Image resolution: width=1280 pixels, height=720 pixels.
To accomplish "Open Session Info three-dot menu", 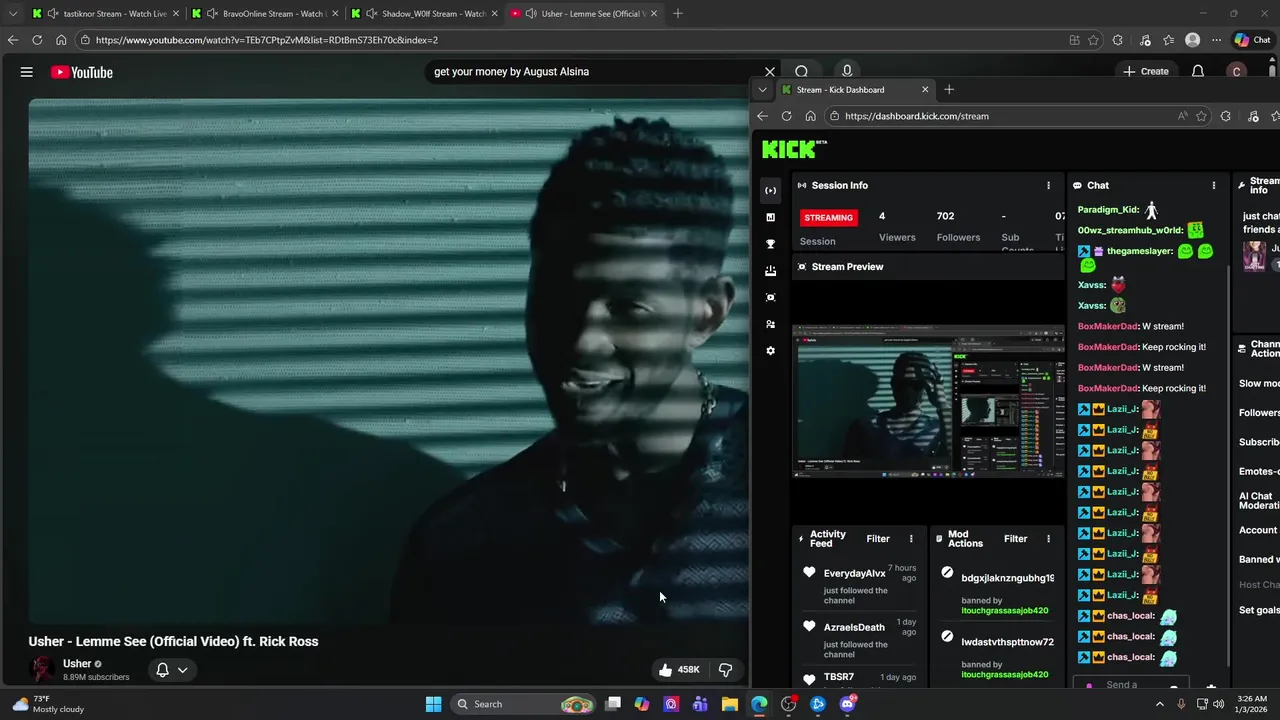I will click(1048, 185).
